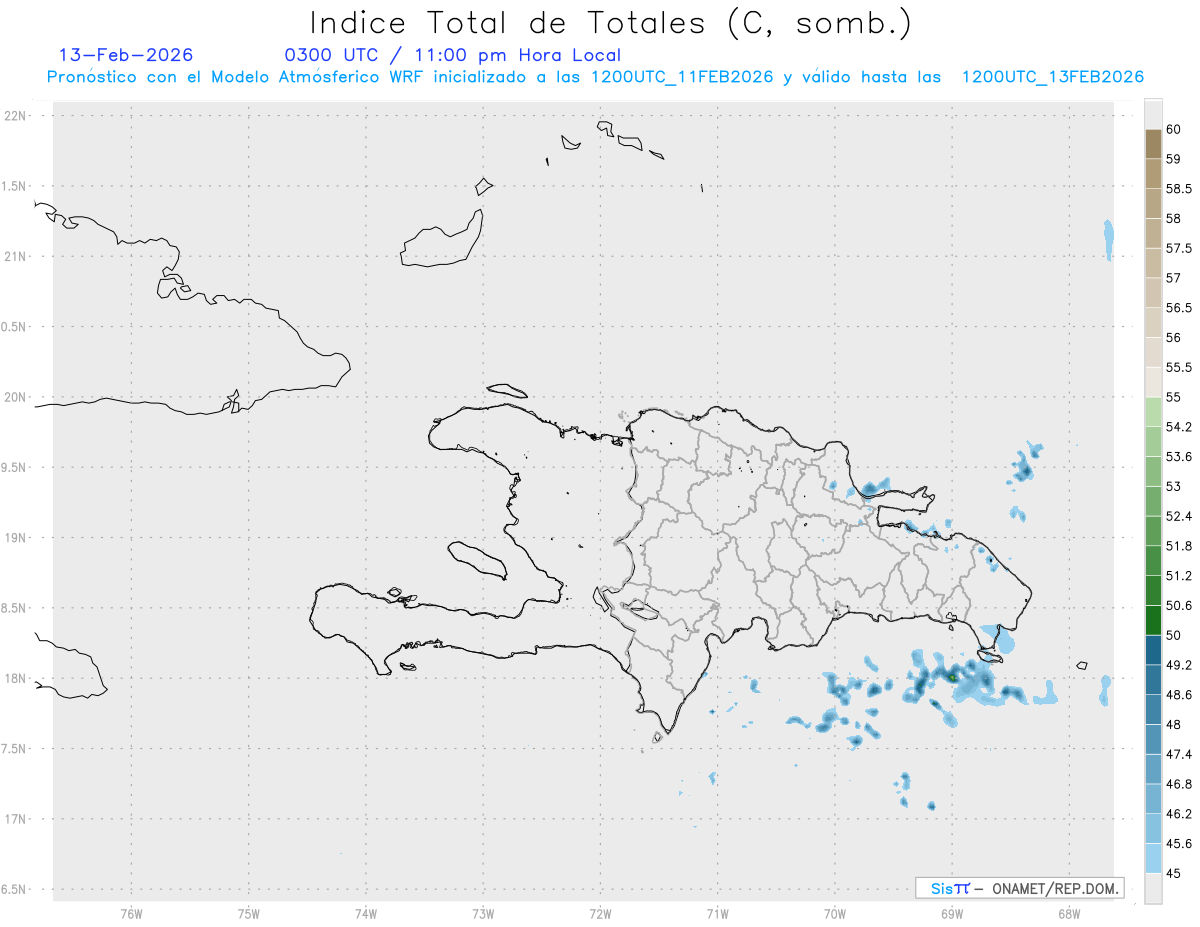This screenshot has height=927, width=1200.
Task: Click the '74W' longitude label
Action: (365, 913)
